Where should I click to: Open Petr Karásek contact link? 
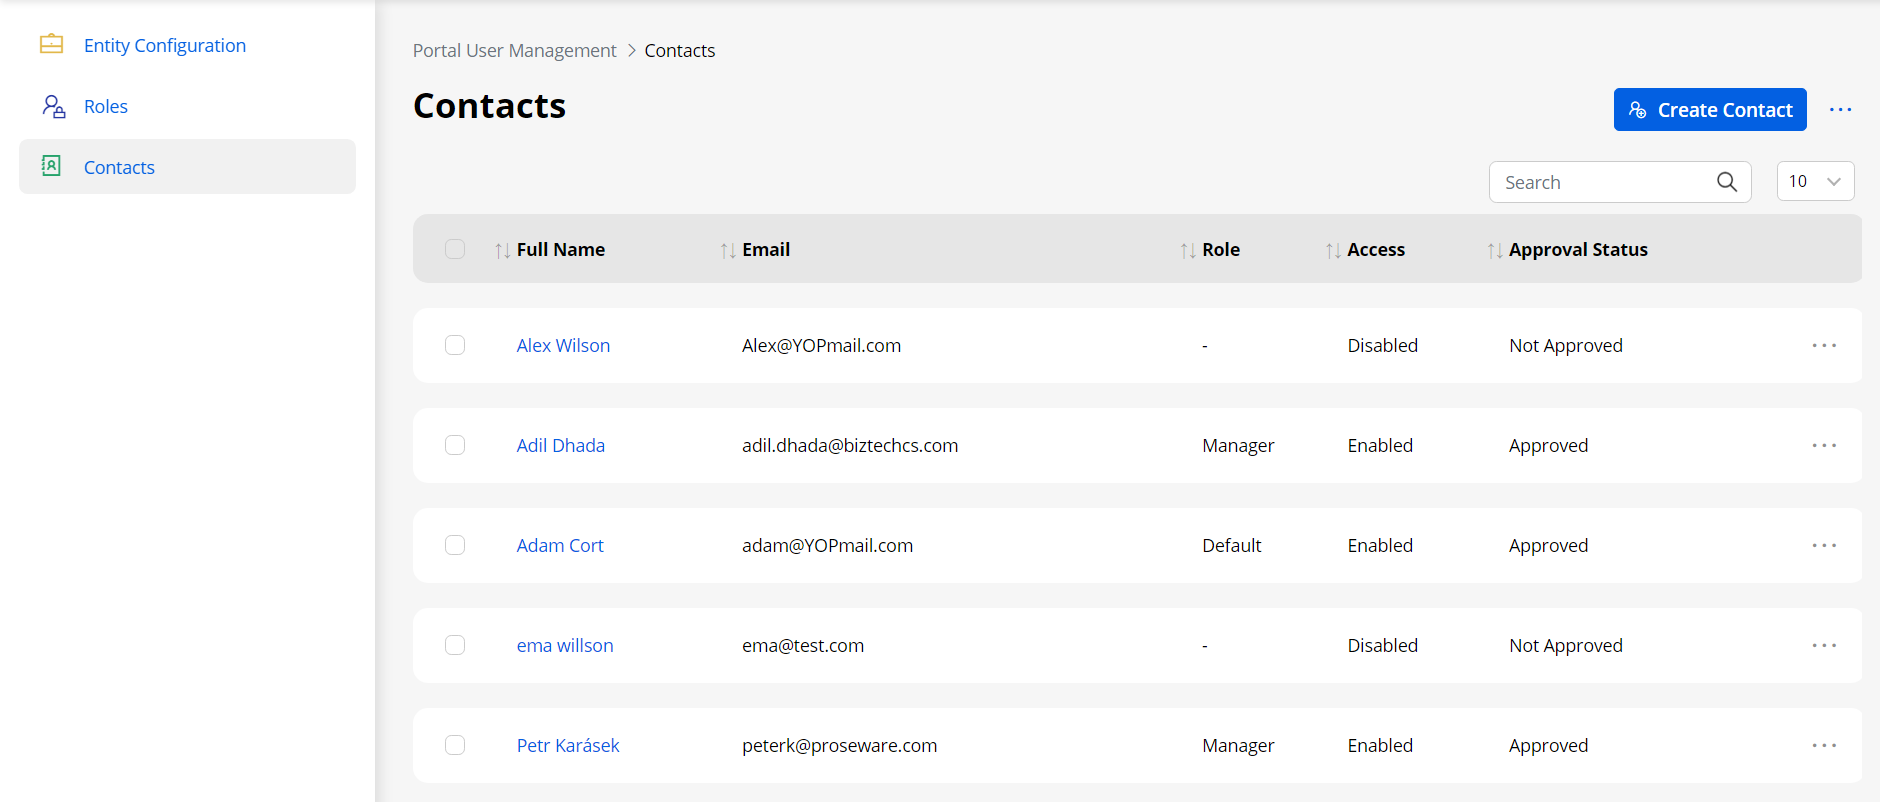coord(567,745)
